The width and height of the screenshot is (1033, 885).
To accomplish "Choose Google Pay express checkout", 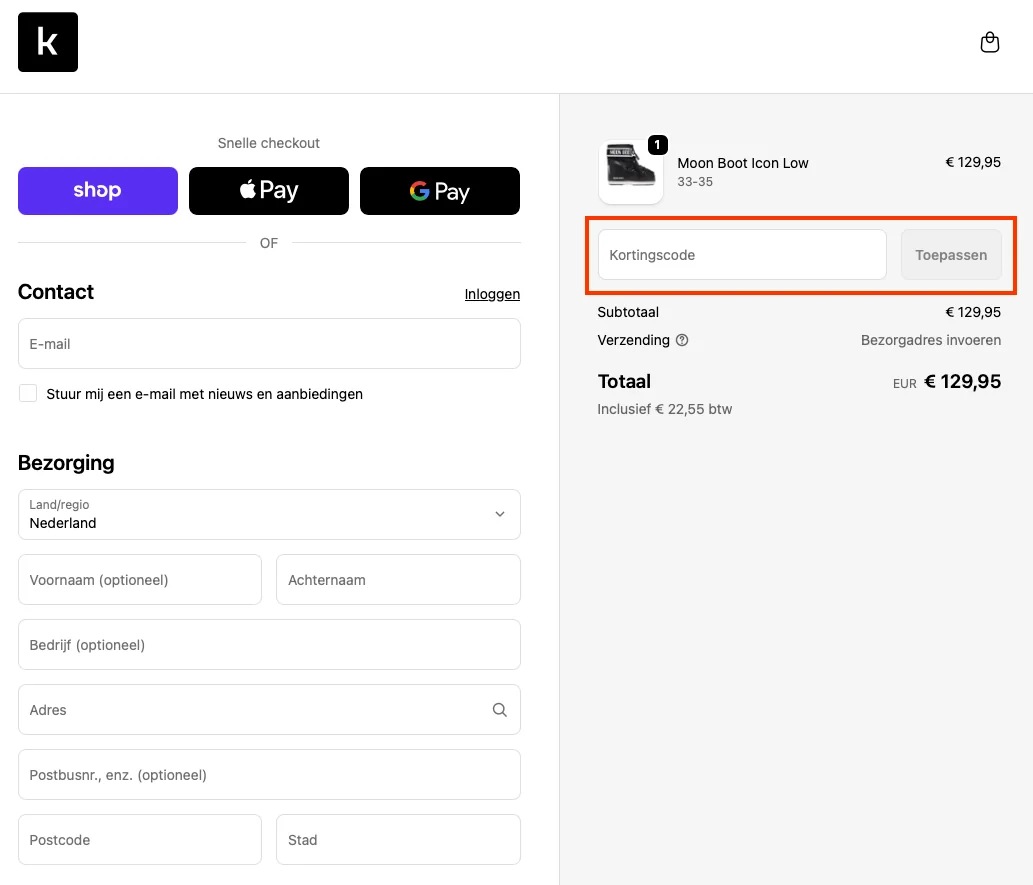I will 440,191.
